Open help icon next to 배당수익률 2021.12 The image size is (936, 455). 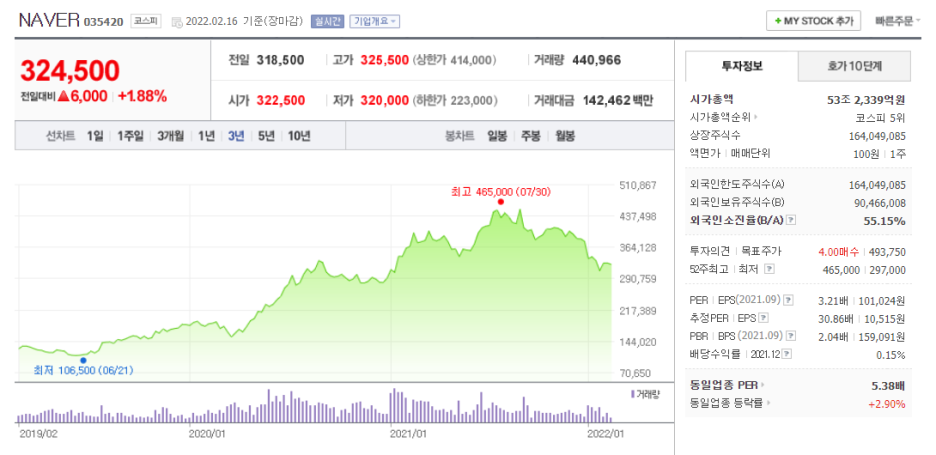787,354
